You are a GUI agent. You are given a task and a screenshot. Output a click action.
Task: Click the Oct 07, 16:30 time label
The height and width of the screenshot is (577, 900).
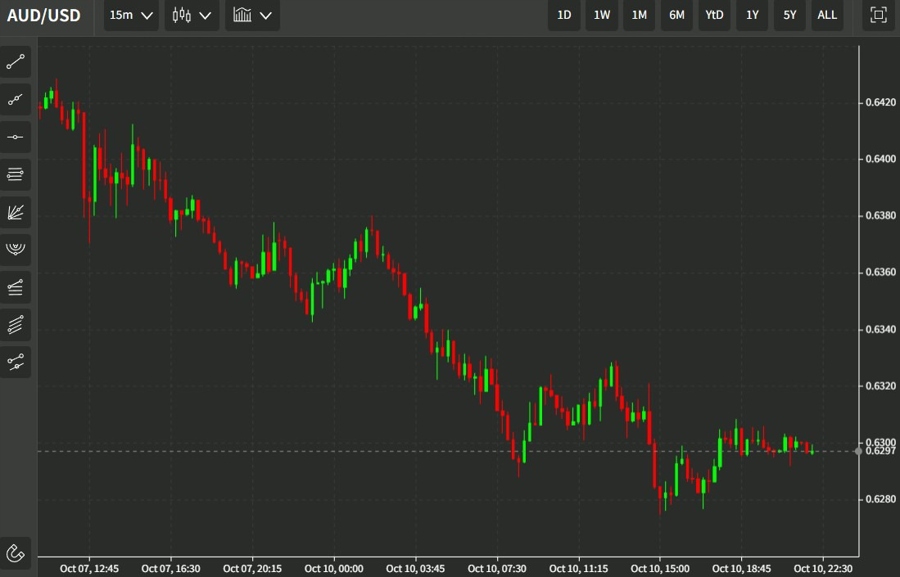tap(170, 568)
